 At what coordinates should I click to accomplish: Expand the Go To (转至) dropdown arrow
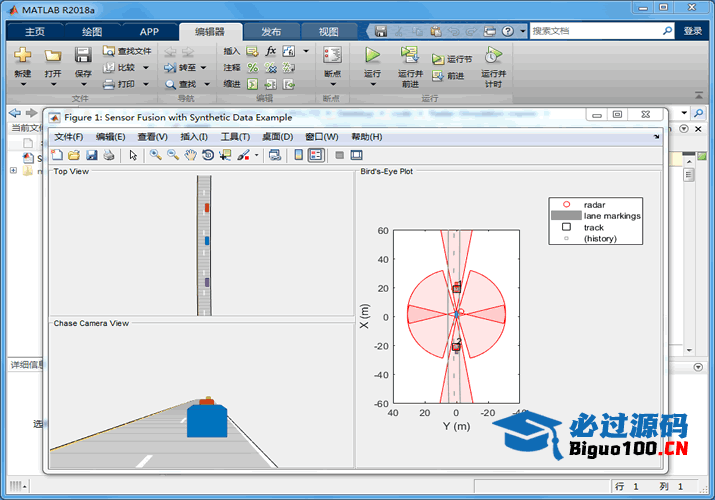click(203, 67)
